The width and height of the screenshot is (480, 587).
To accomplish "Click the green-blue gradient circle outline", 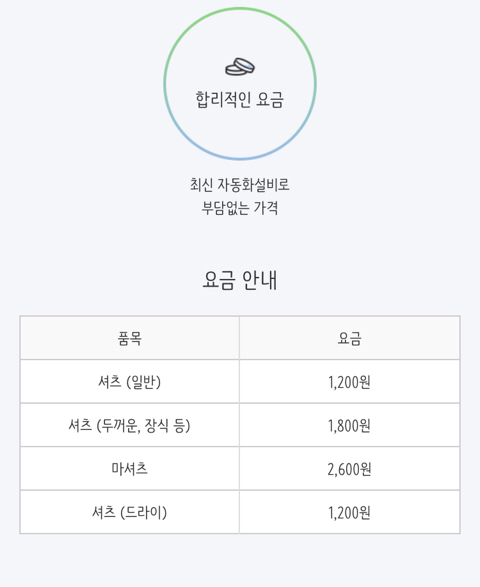I will pos(240,83).
